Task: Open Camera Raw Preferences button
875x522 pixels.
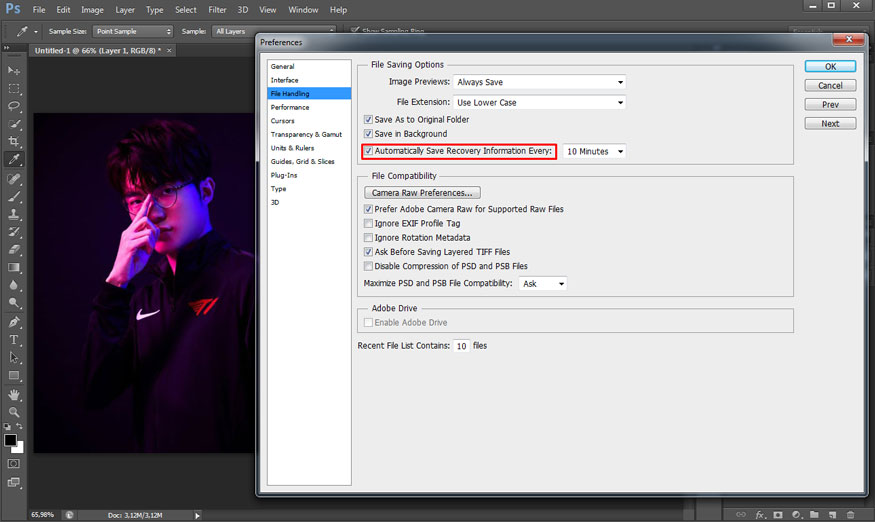Action: 422,193
